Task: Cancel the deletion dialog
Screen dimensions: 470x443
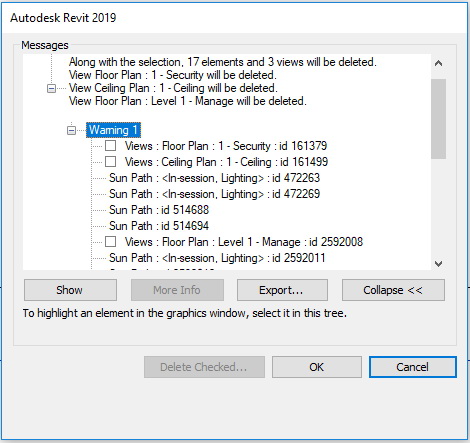Action: 413,367
